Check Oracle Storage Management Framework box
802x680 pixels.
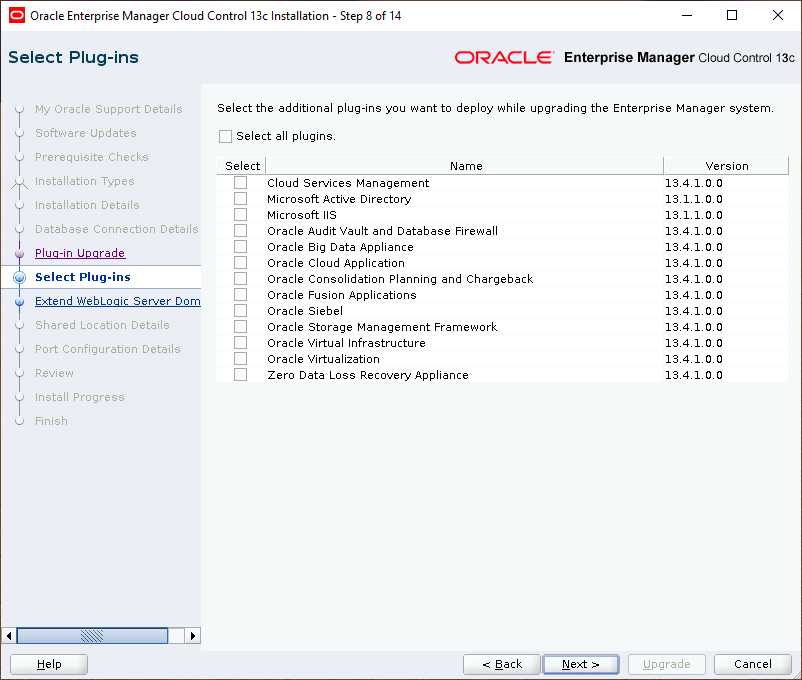[240, 326]
